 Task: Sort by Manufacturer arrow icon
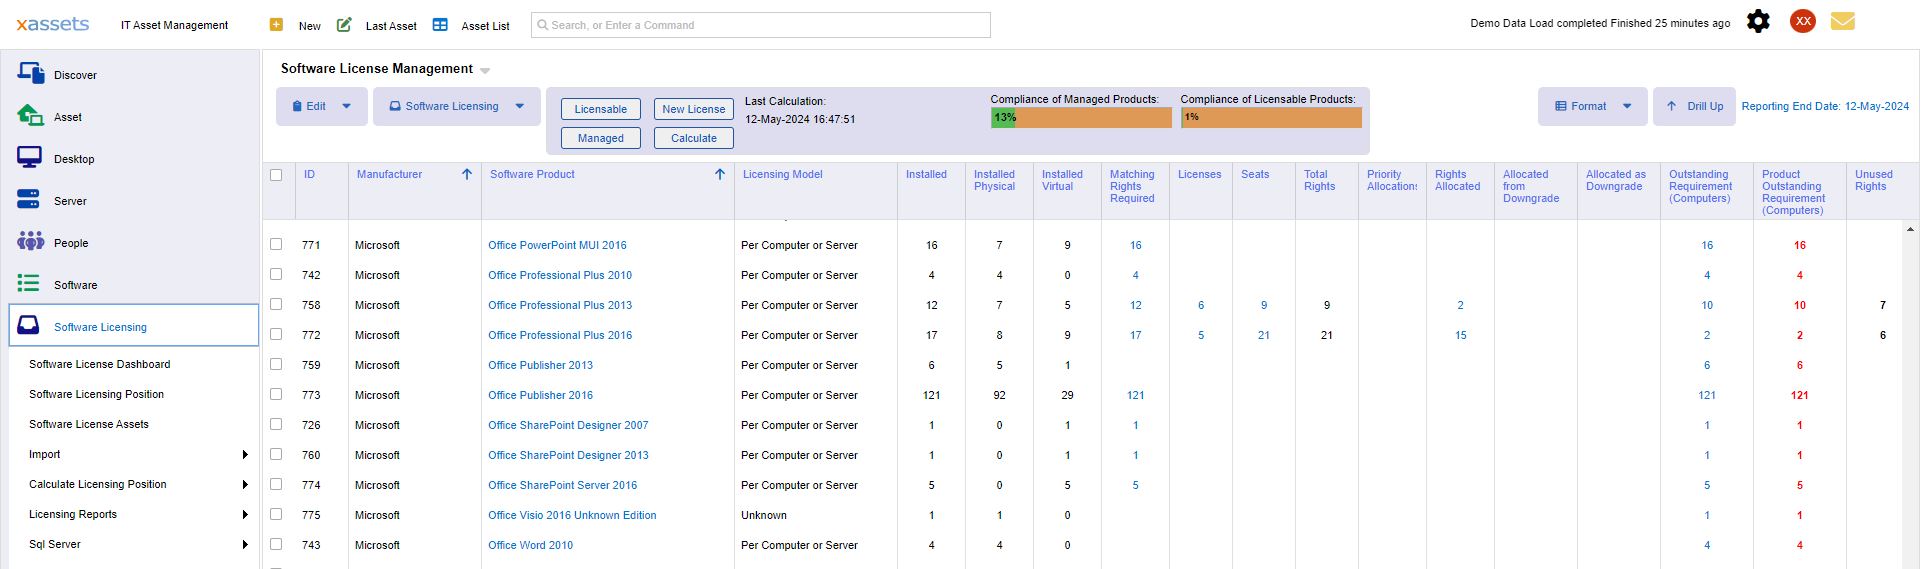(467, 174)
